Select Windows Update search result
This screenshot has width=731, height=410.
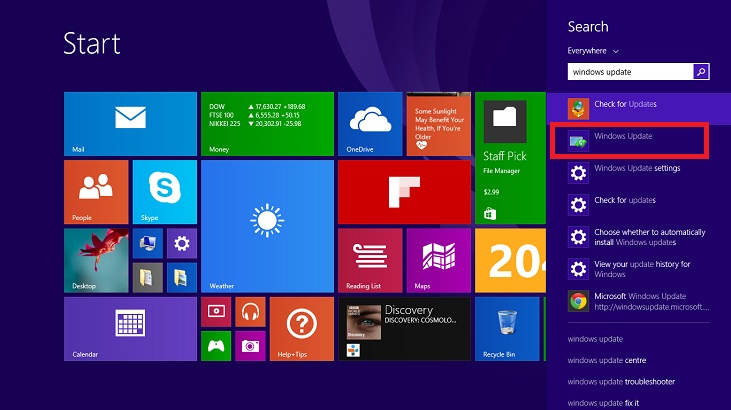pos(630,141)
